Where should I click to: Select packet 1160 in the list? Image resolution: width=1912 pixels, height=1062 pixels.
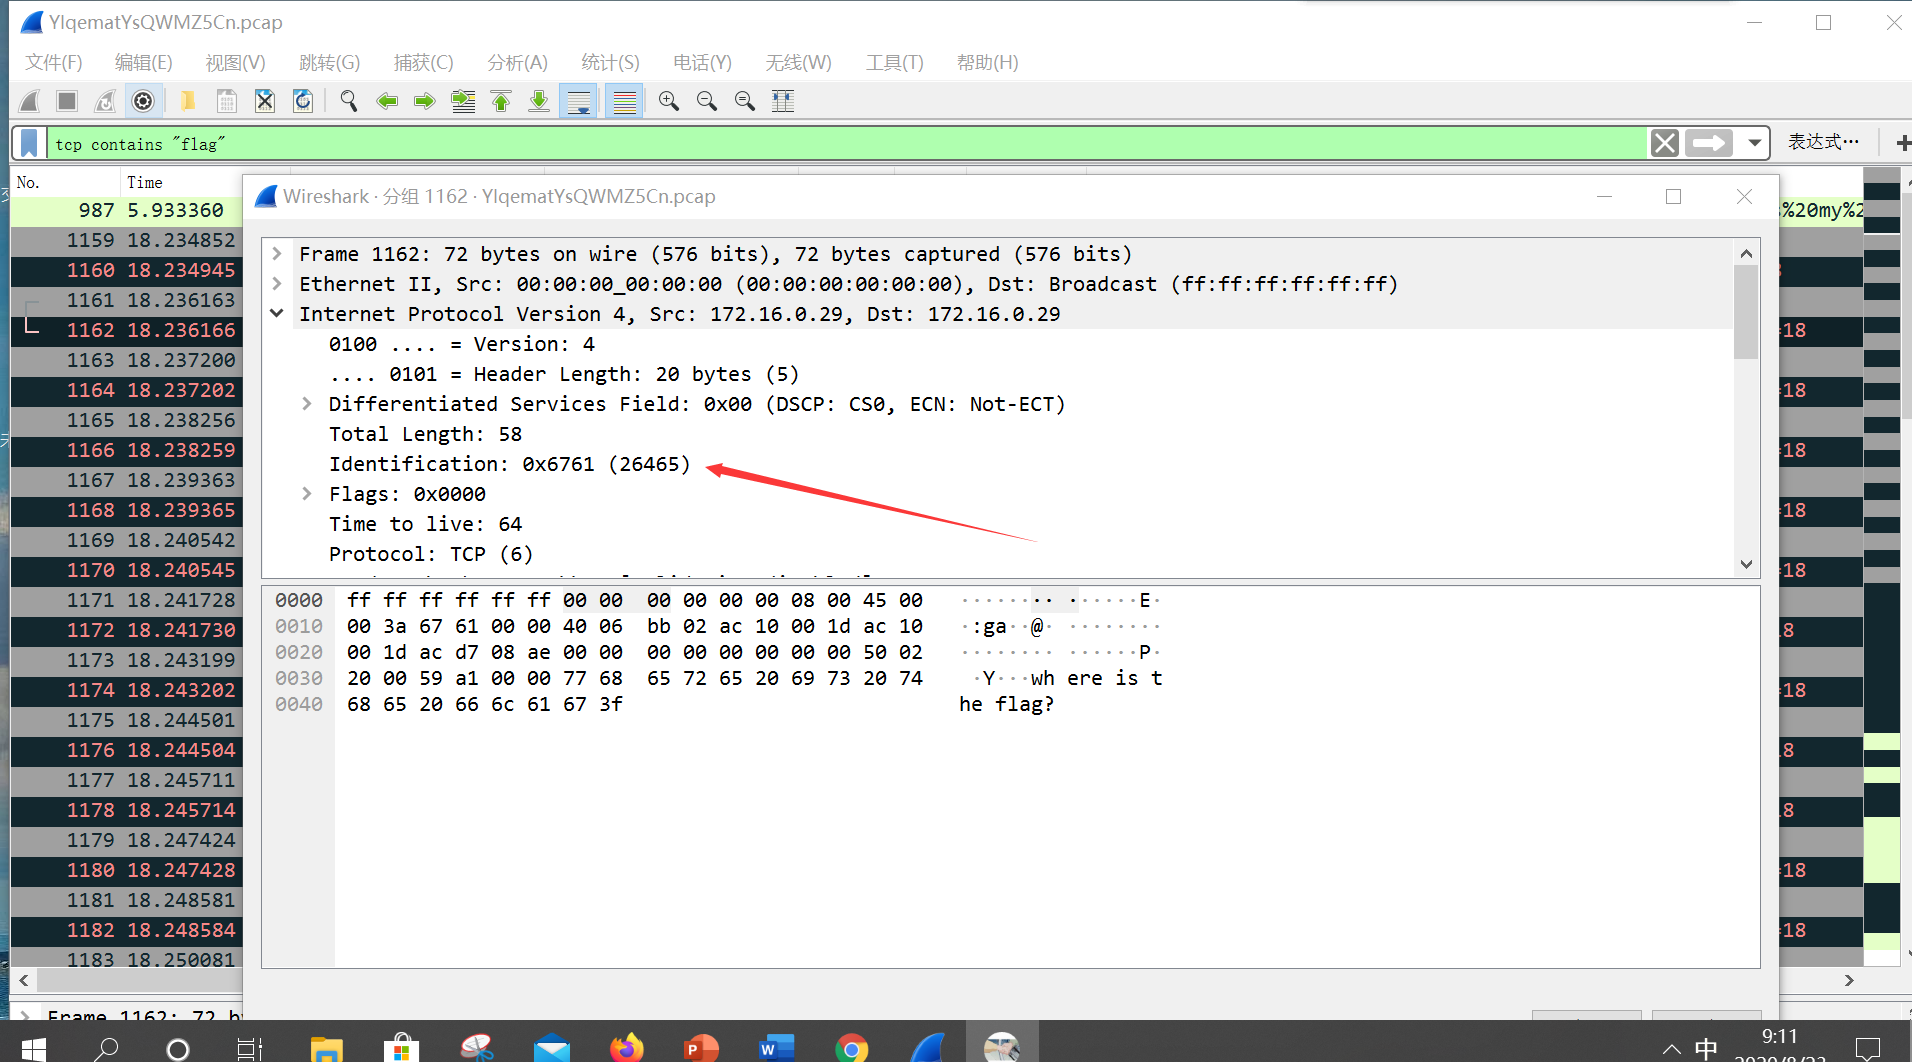pos(127,270)
